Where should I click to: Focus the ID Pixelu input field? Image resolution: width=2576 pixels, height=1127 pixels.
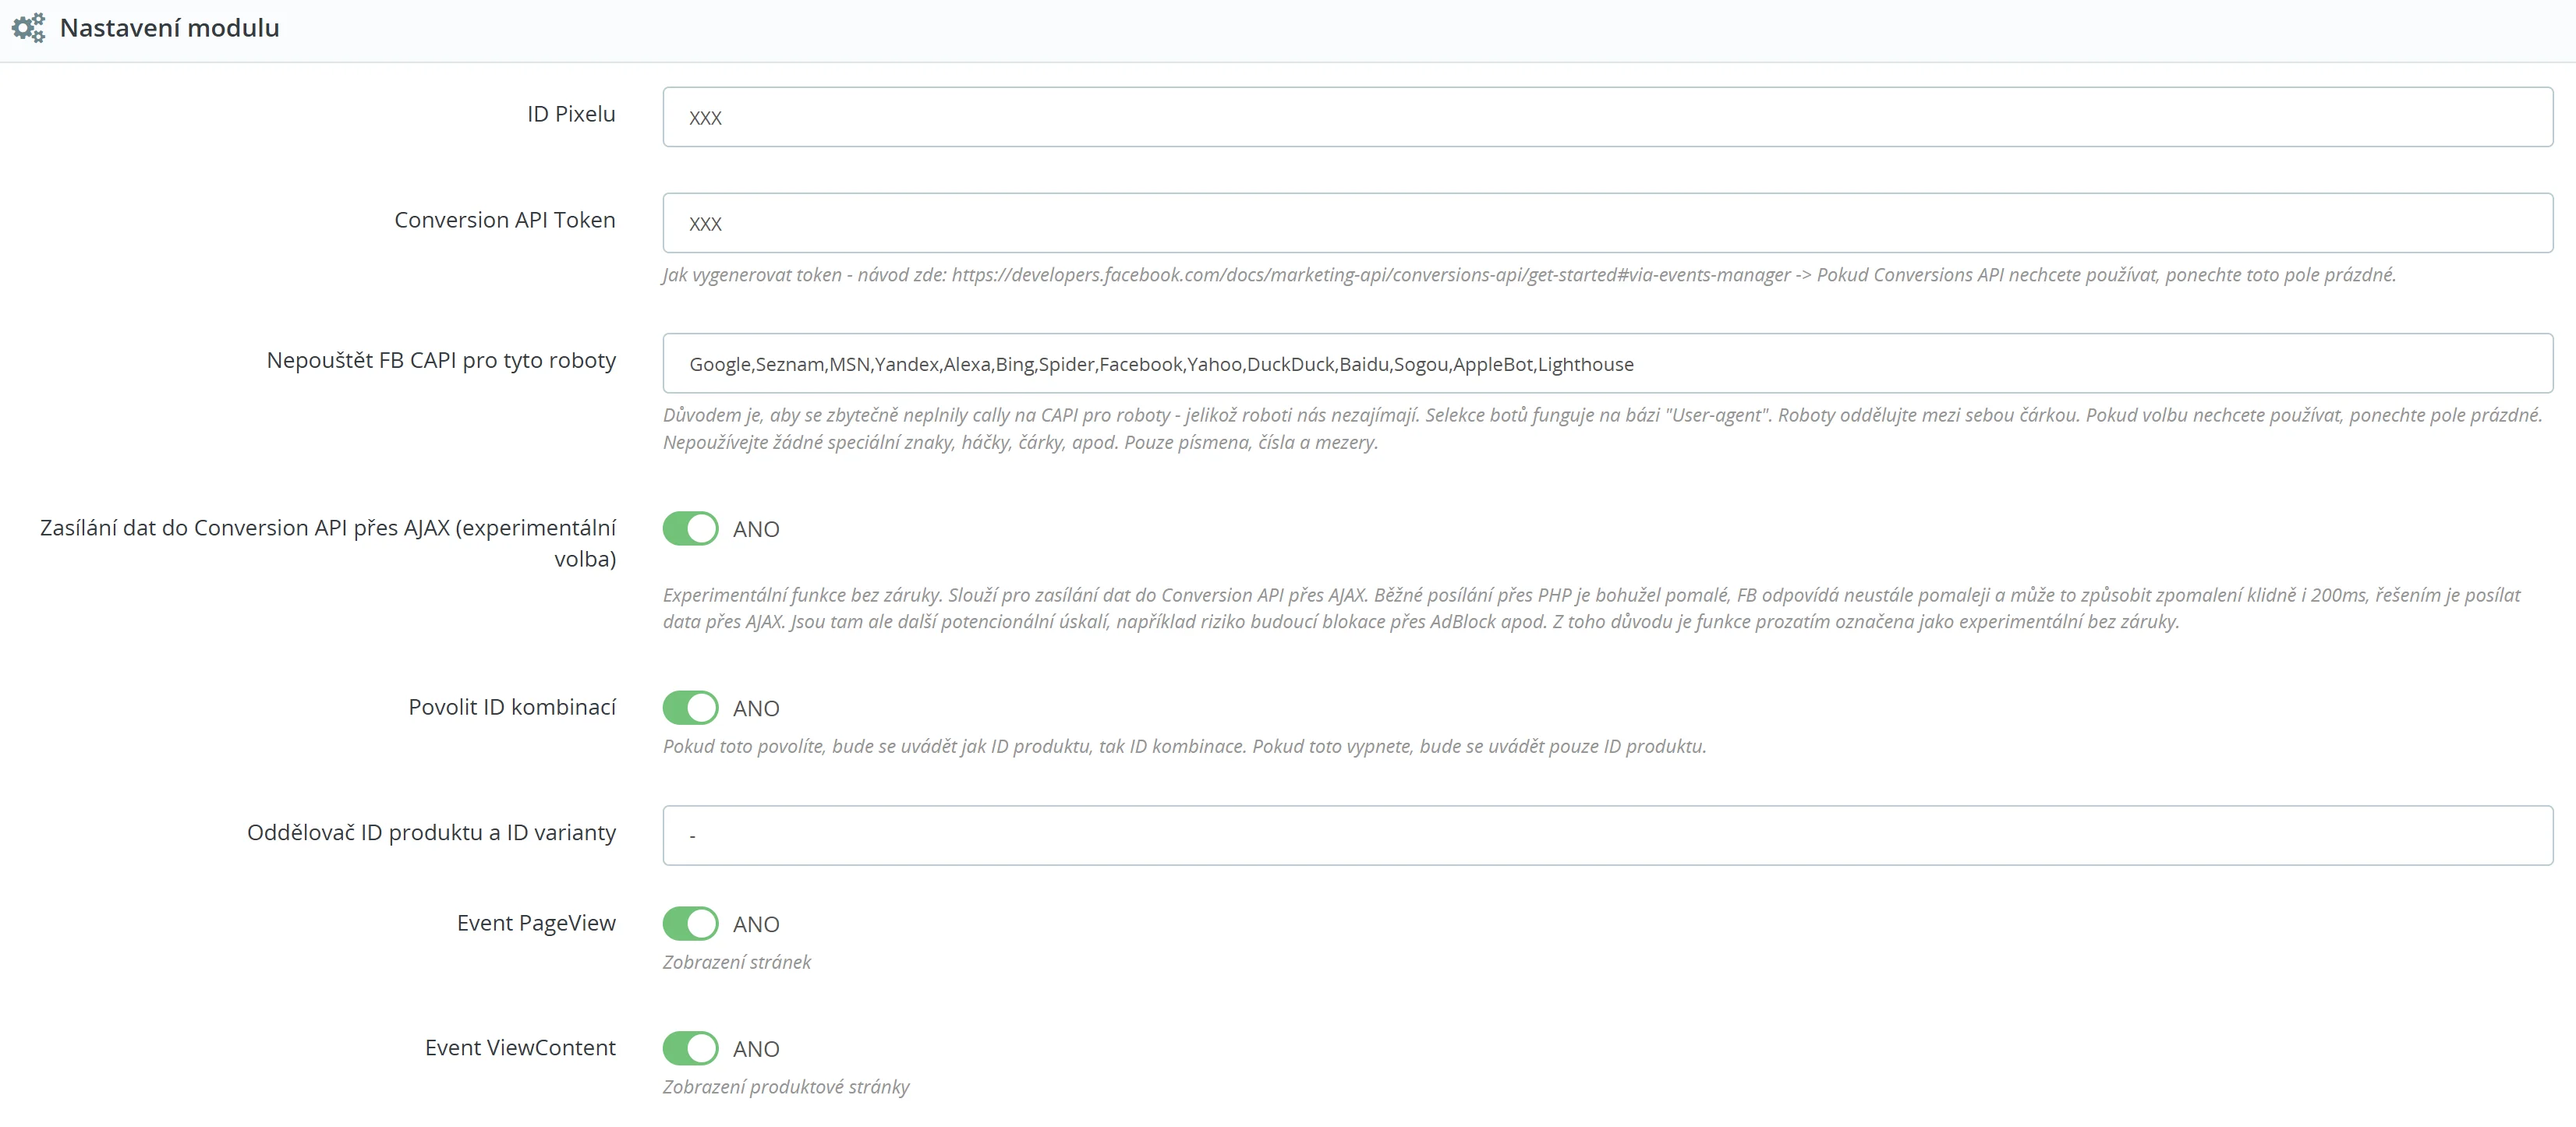[1606, 117]
